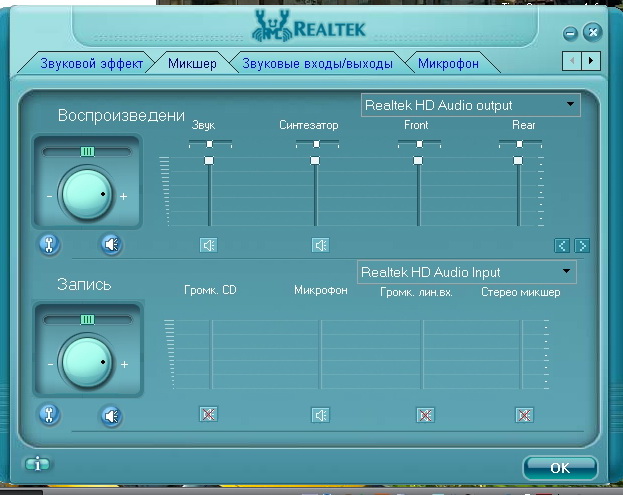Open recording settings wrench icon
The height and width of the screenshot is (495, 623).
pyautogui.click(x=48, y=413)
